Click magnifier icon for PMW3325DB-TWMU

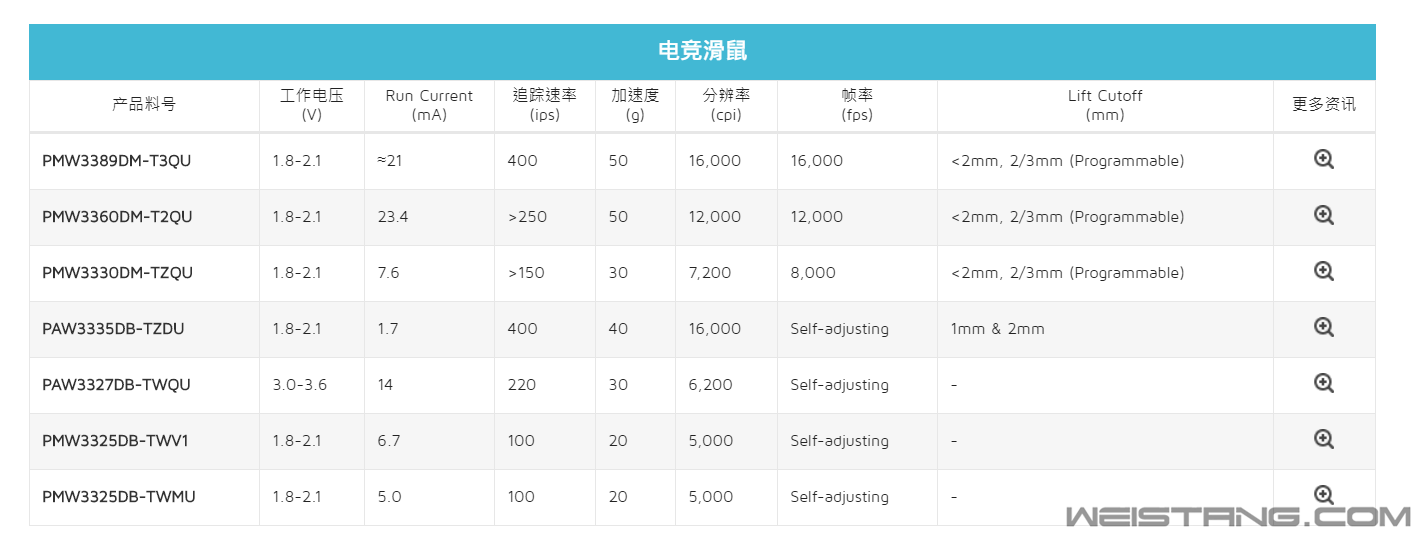(1324, 495)
